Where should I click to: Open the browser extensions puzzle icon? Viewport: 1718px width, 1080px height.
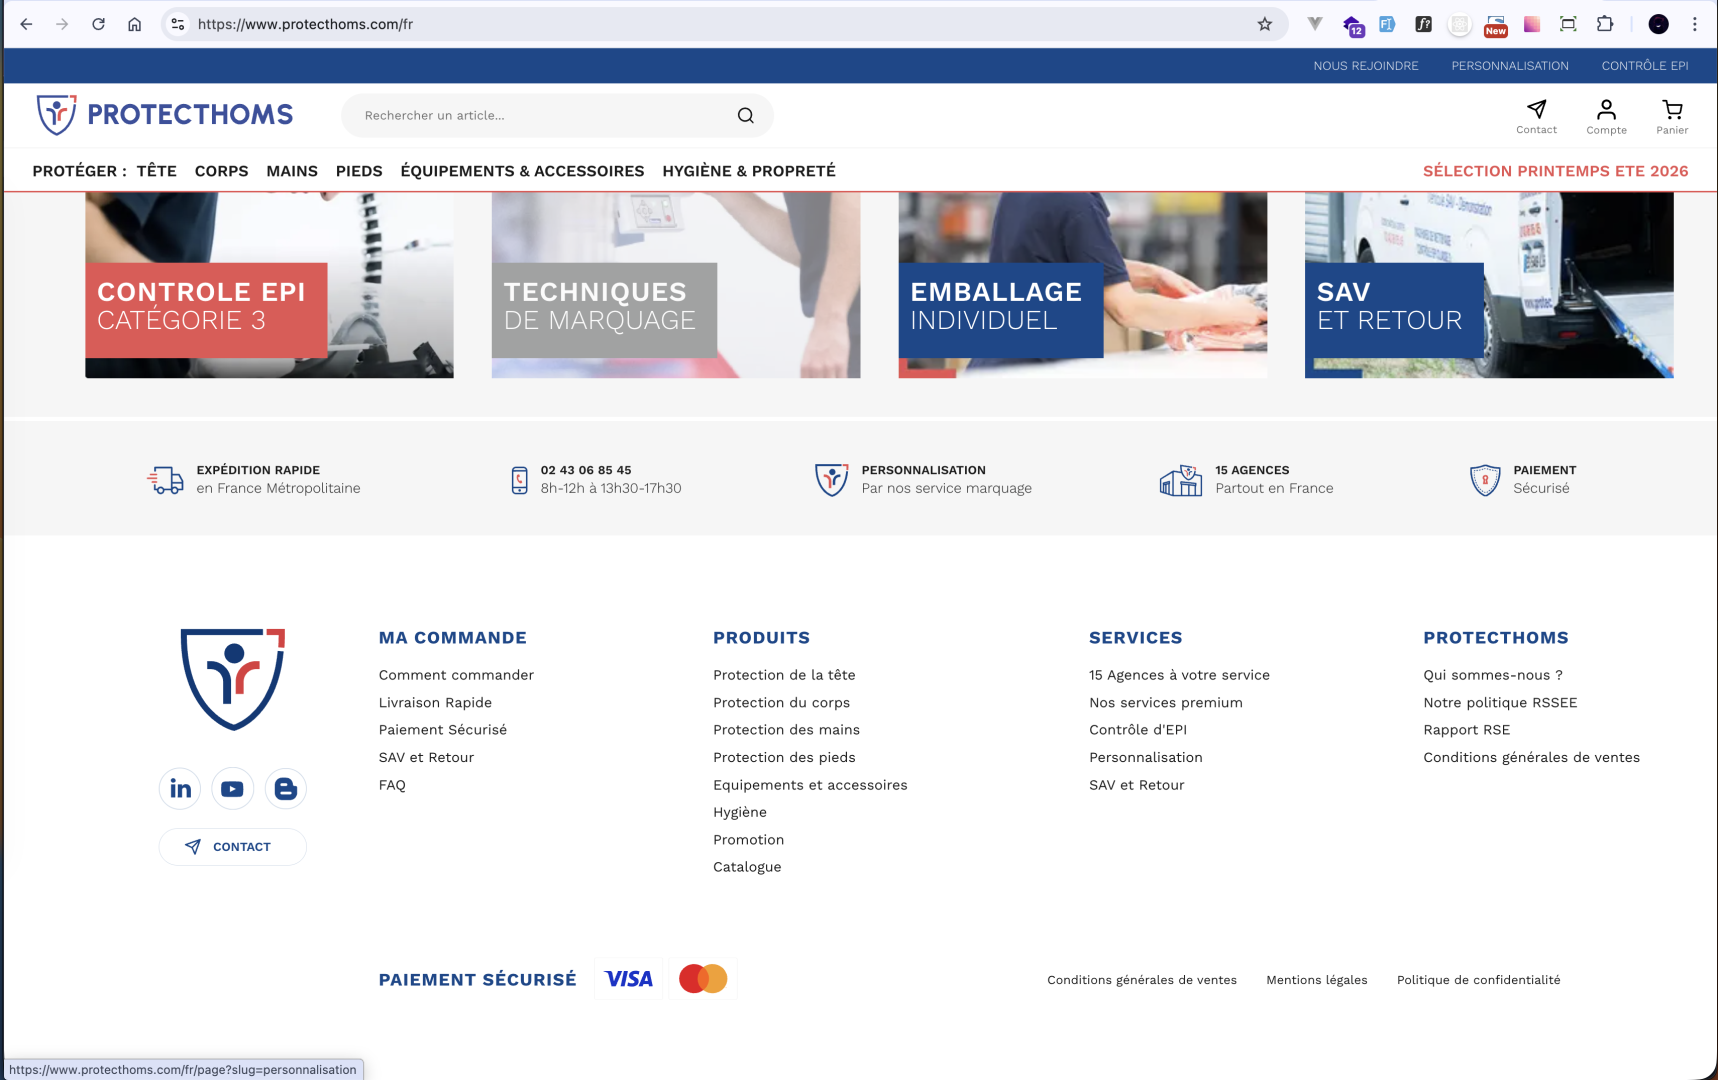pos(1605,24)
